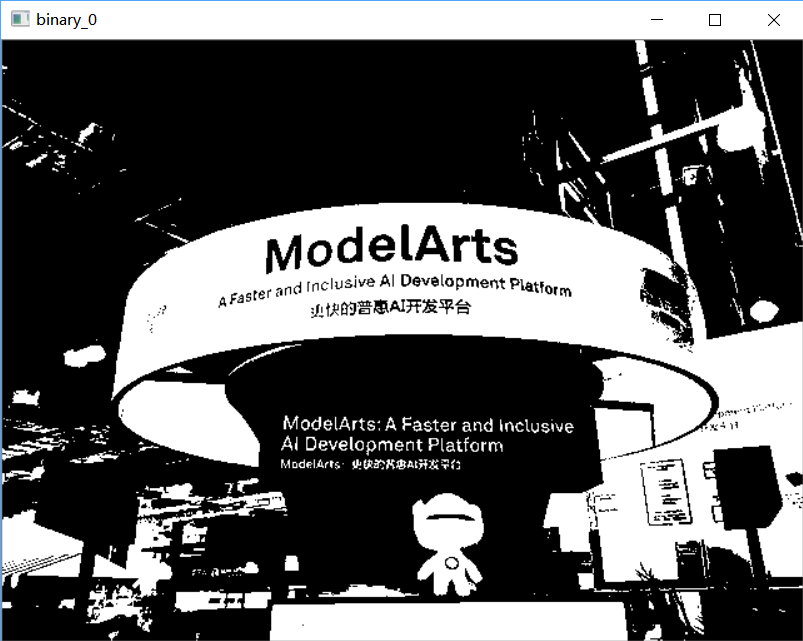Click the Chinese text line on the ring
The image size is (803, 641).
tap(390, 308)
